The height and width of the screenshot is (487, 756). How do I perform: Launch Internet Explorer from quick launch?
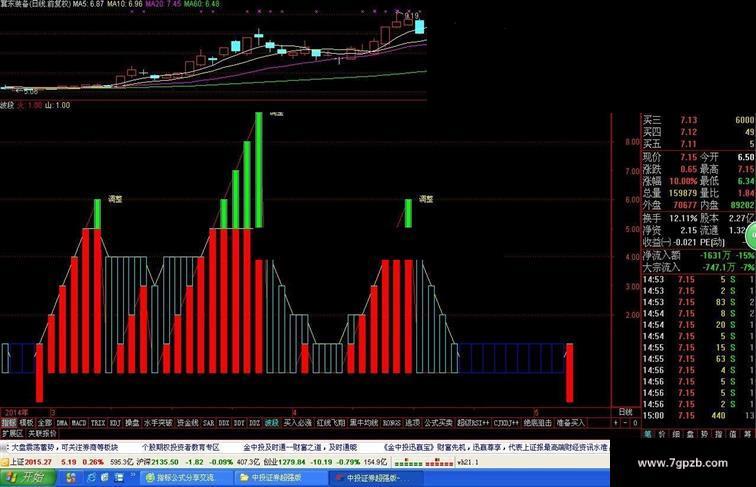[91, 478]
